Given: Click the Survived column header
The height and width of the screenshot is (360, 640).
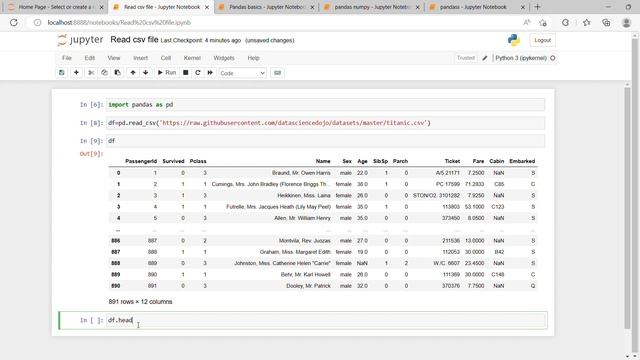Looking at the screenshot, I should pos(173,161).
